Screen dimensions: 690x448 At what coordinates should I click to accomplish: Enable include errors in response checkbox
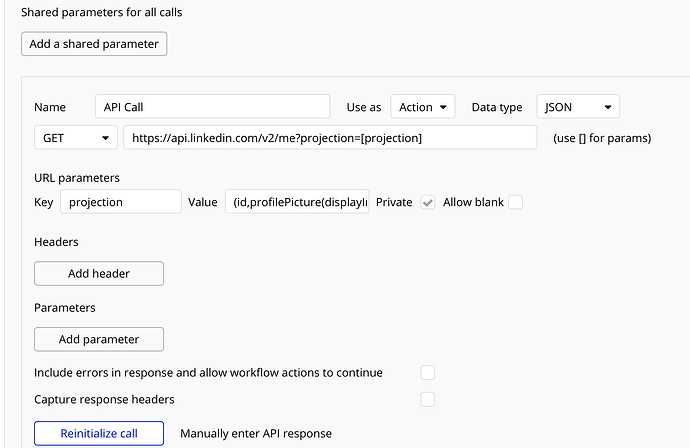click(x=428, y=372)
